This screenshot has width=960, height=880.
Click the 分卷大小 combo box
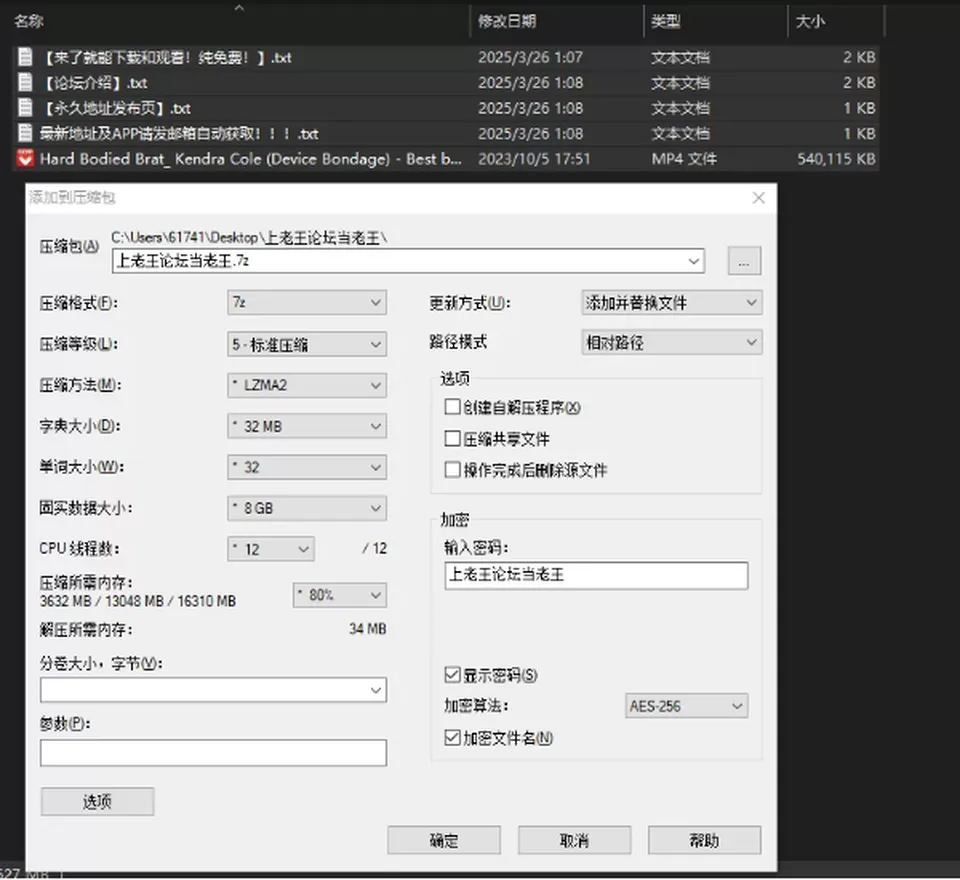click(x=213, y=690)
